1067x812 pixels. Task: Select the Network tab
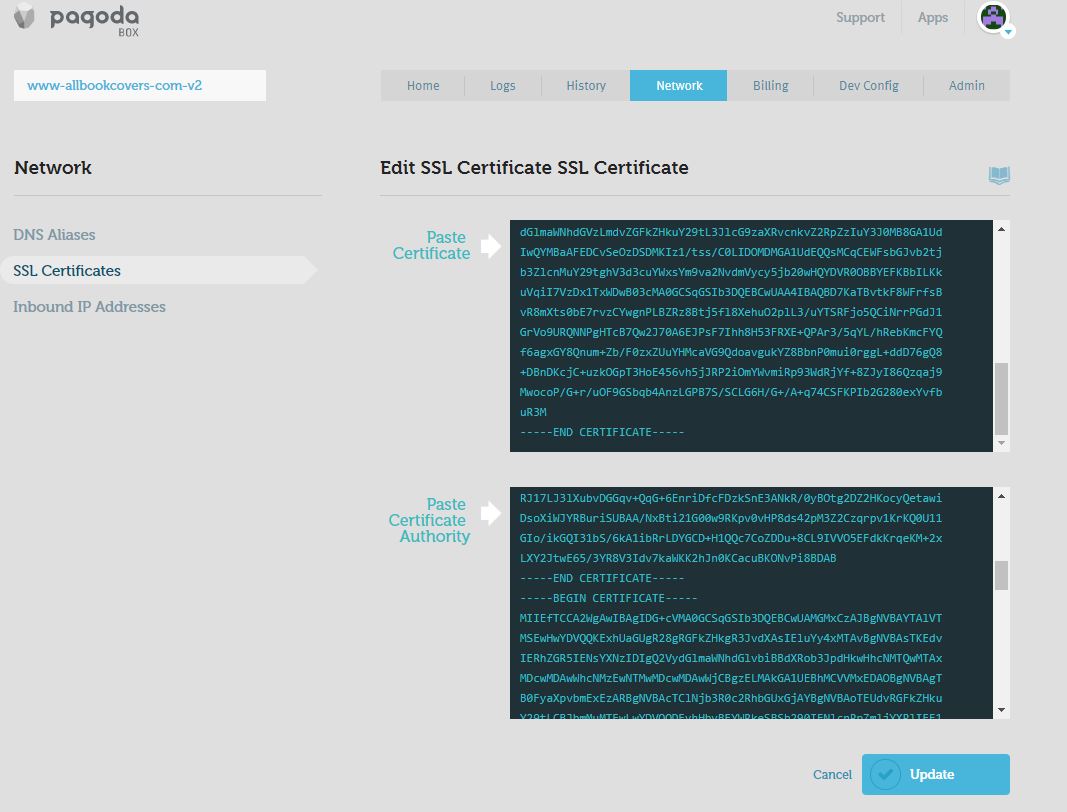point(678,86)
